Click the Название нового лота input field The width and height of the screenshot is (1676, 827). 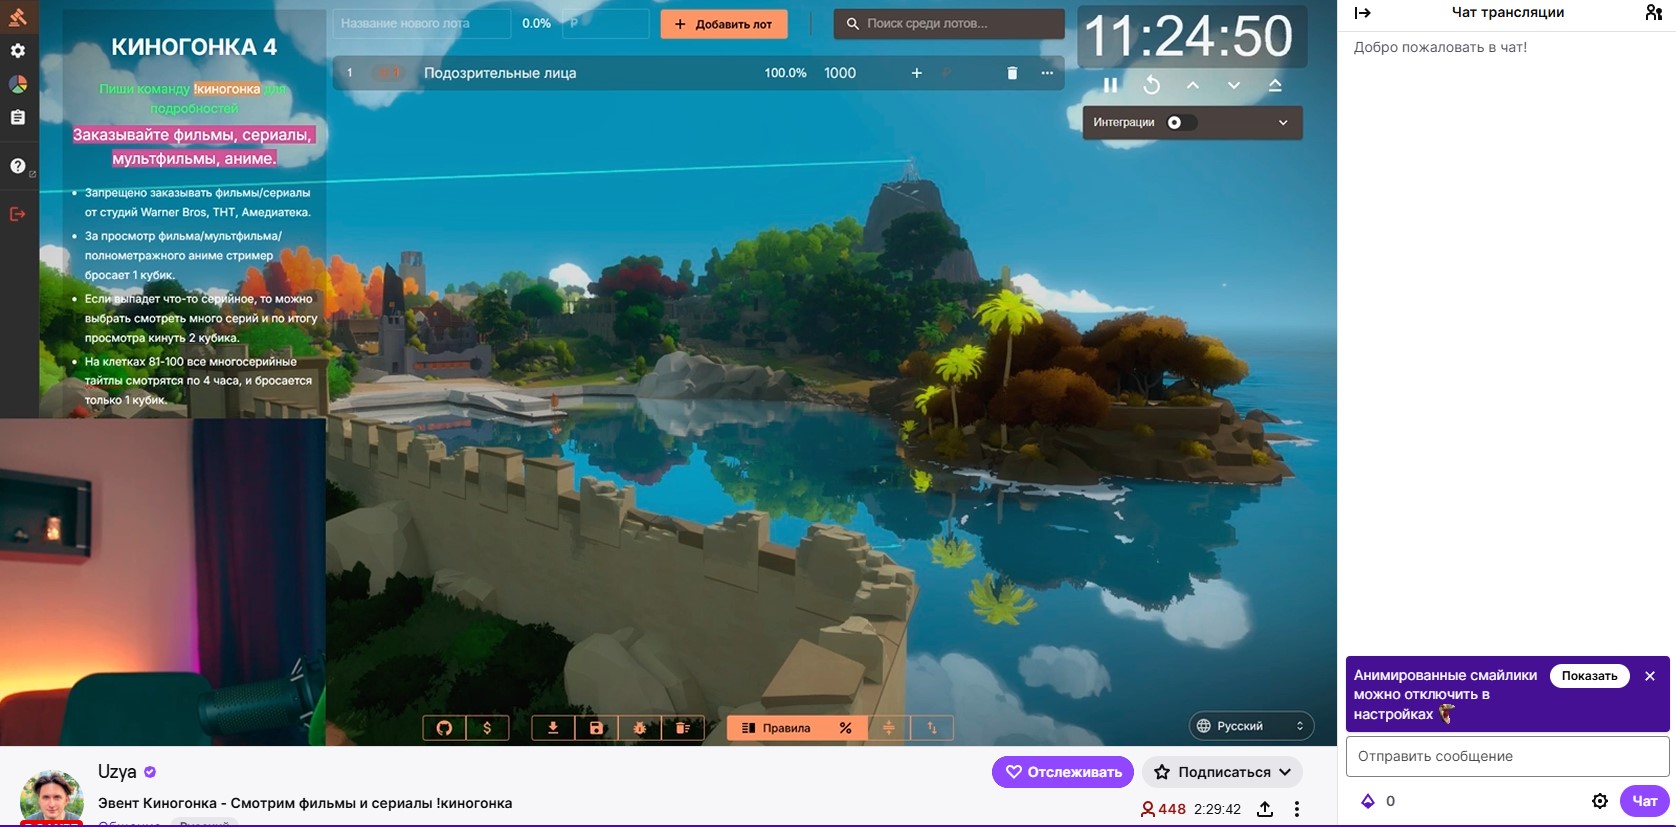422,24
